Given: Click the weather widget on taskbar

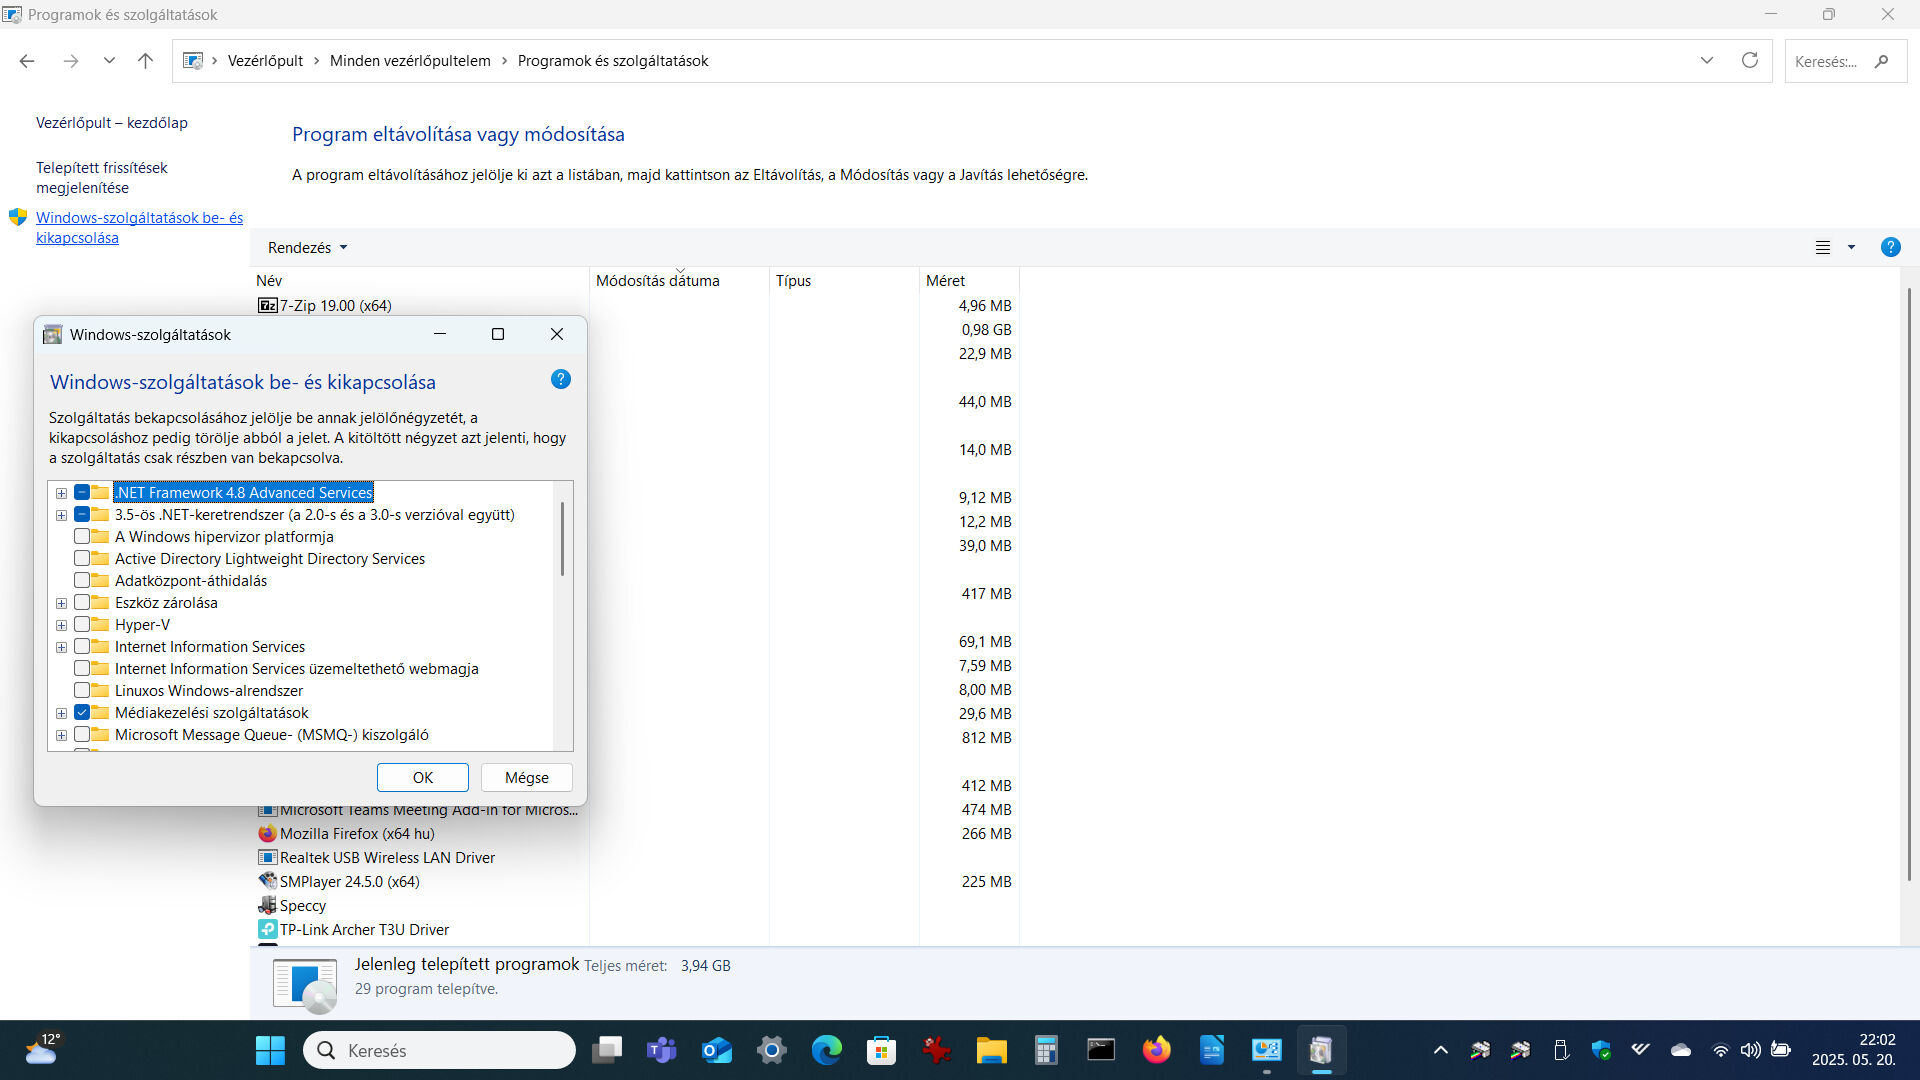Looking at the screenshot, I should (x=42, y=1049).
